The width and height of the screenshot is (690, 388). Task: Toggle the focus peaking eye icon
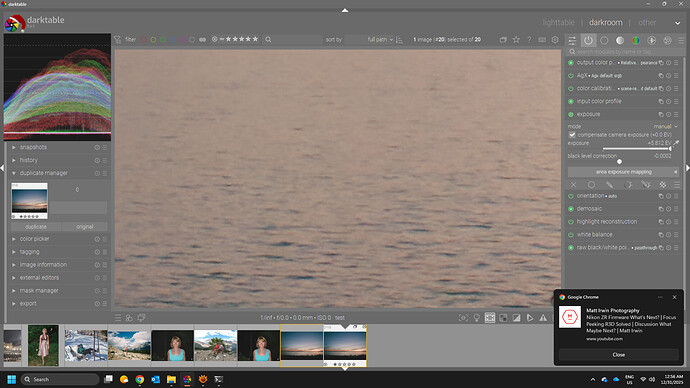coord(463,318)
